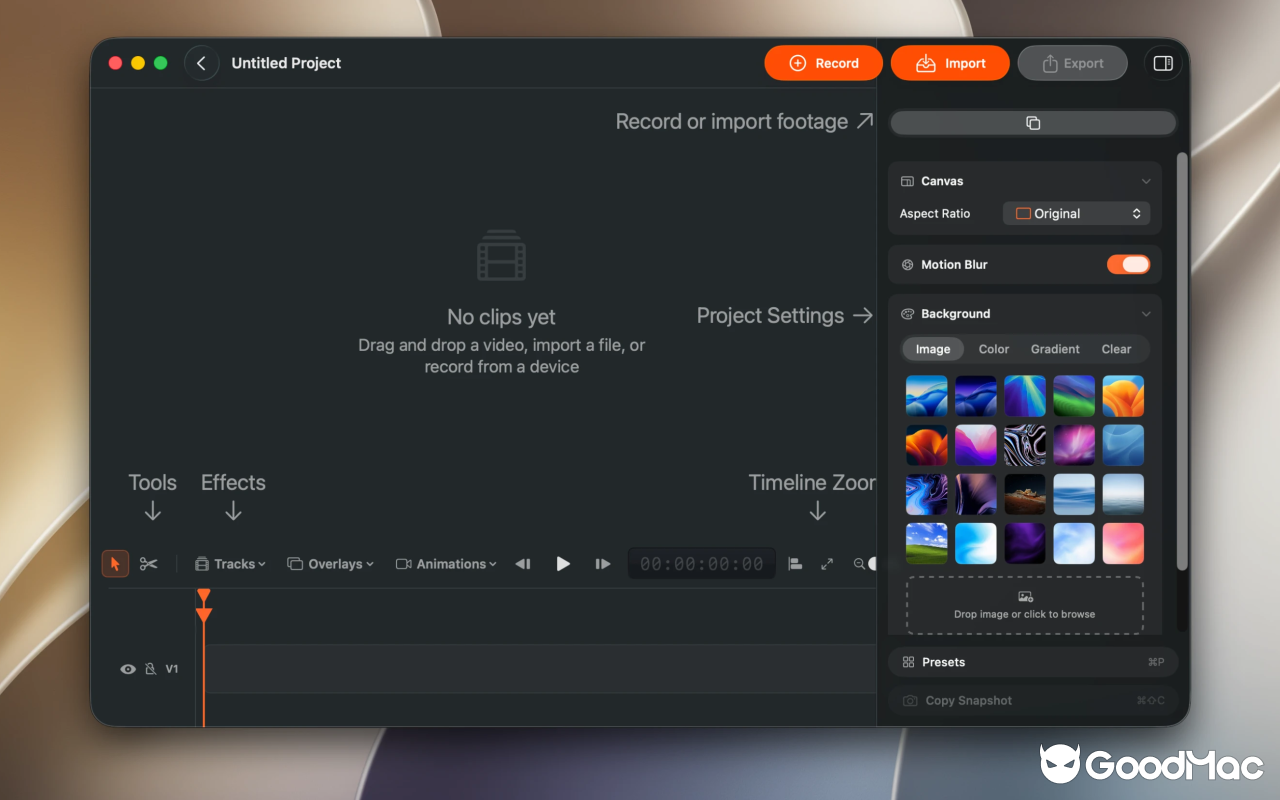Click the duplicate icon bar above Canvas
Viewport: 1280px width, 800px height.
[1033, 123]
